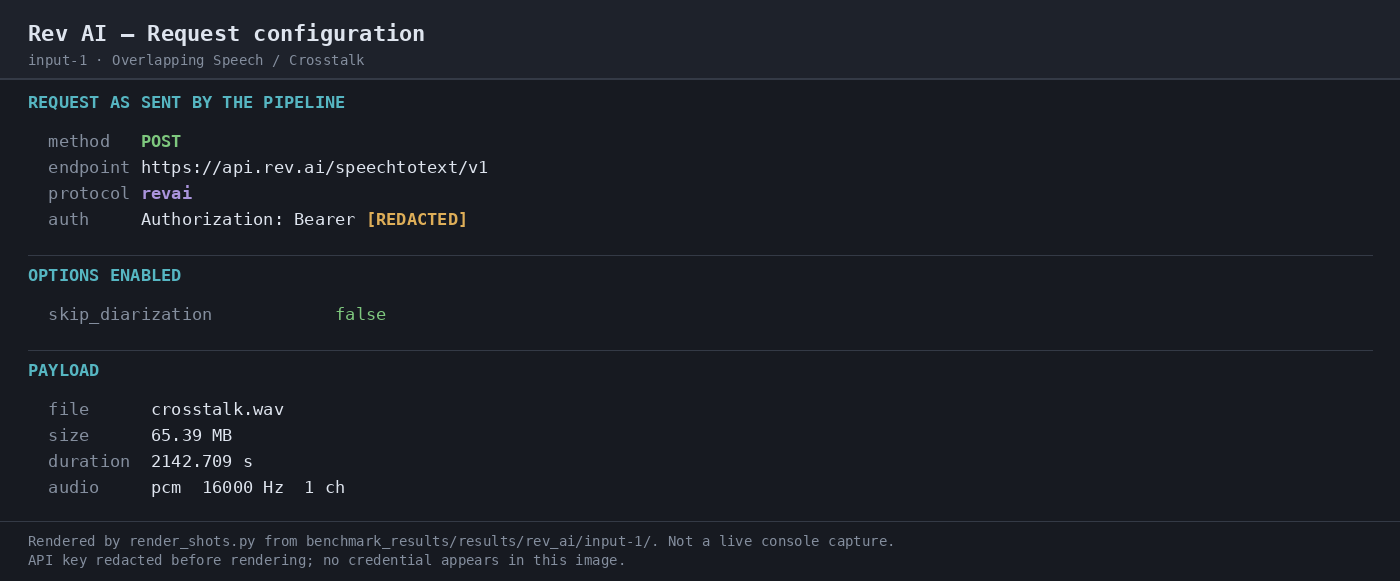Screen dimensions: 1400x581
Task: Select the revai protocol value
Action: pos(166,193)
